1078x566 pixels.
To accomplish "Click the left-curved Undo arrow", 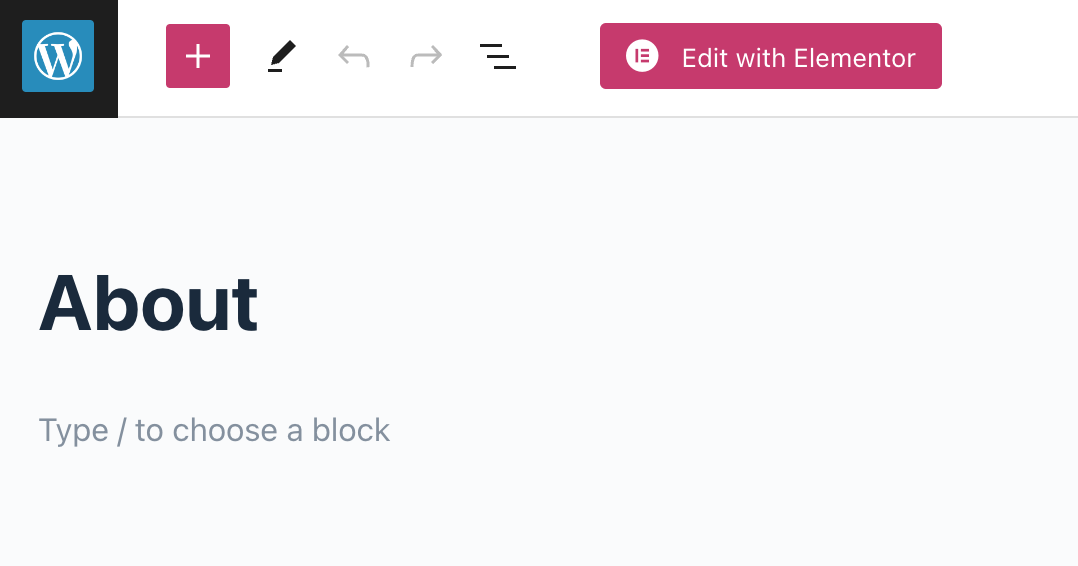I will click(354, 56).
